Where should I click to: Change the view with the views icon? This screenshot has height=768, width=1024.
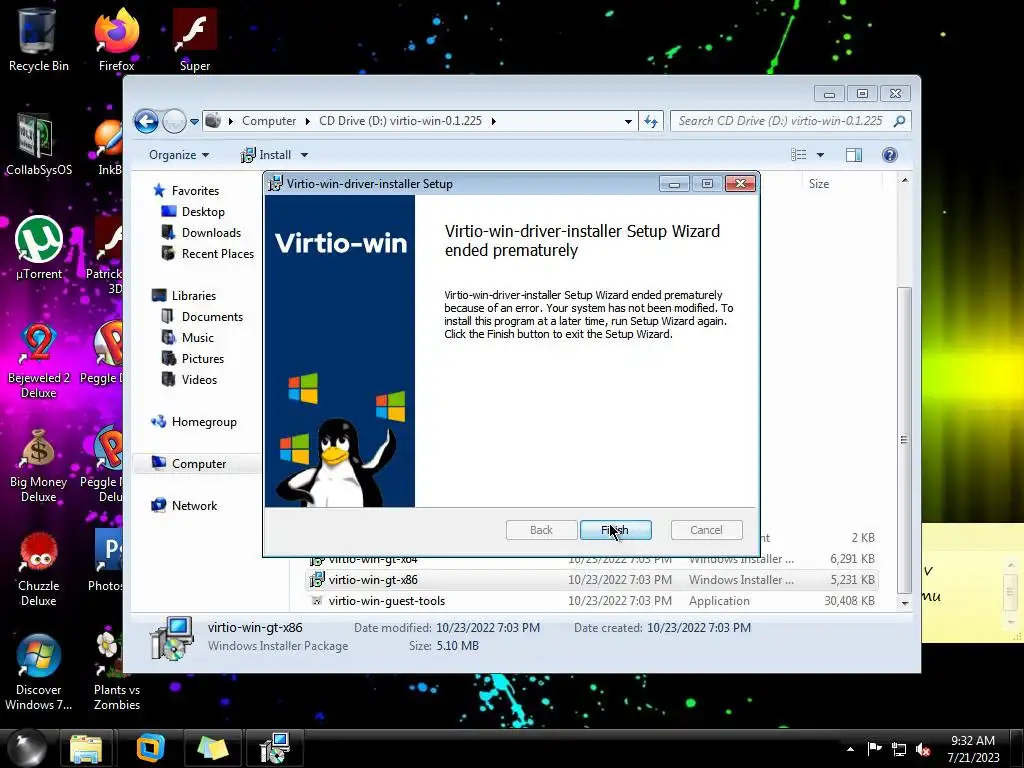tap(798, 155)
